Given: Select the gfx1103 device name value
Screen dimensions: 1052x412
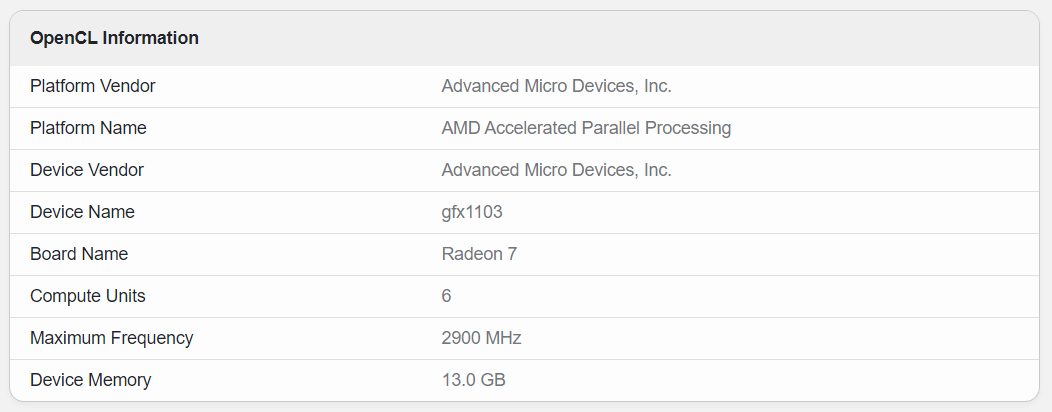Looking at the screenshot, I should [472, 212].
